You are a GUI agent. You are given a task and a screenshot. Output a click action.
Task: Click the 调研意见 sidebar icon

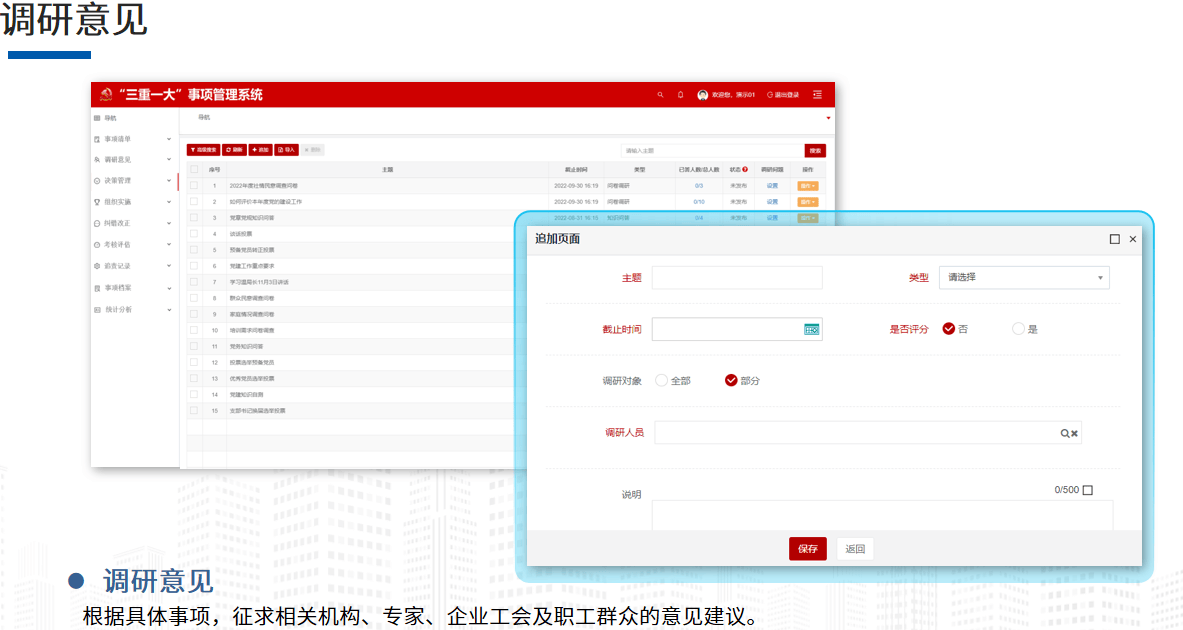(97, 160)
